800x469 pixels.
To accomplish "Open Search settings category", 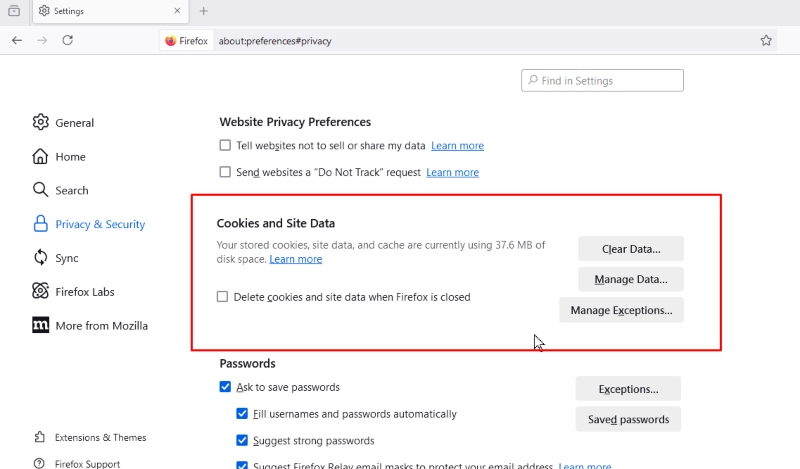I will (x=60, y=190).
